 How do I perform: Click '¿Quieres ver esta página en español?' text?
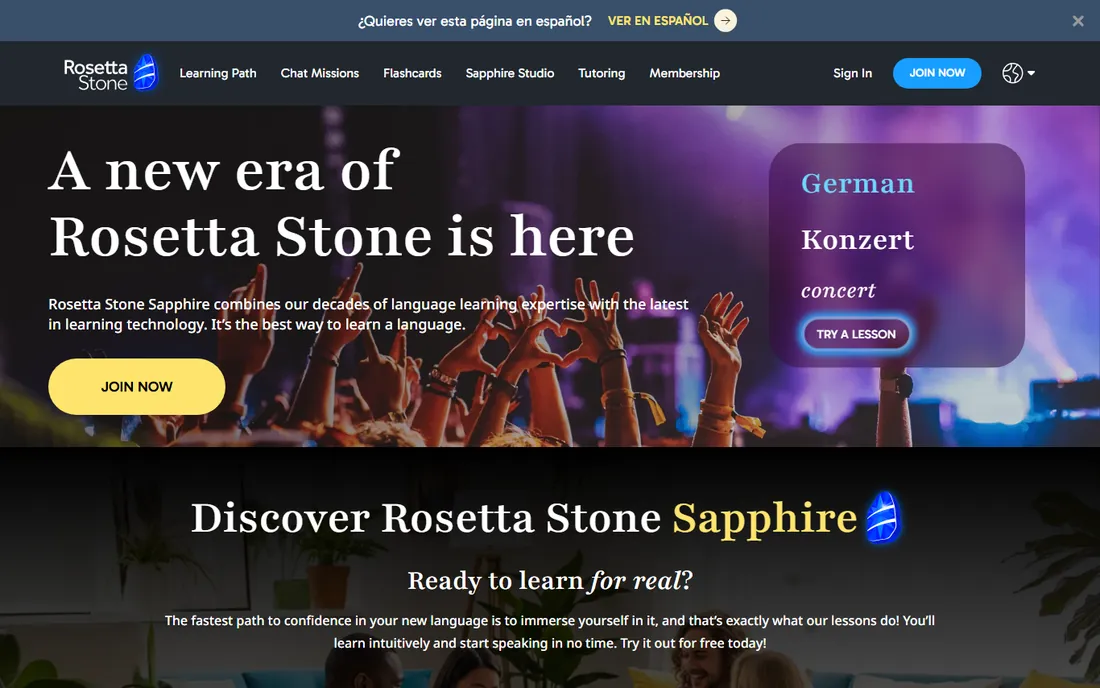(475, 21)
